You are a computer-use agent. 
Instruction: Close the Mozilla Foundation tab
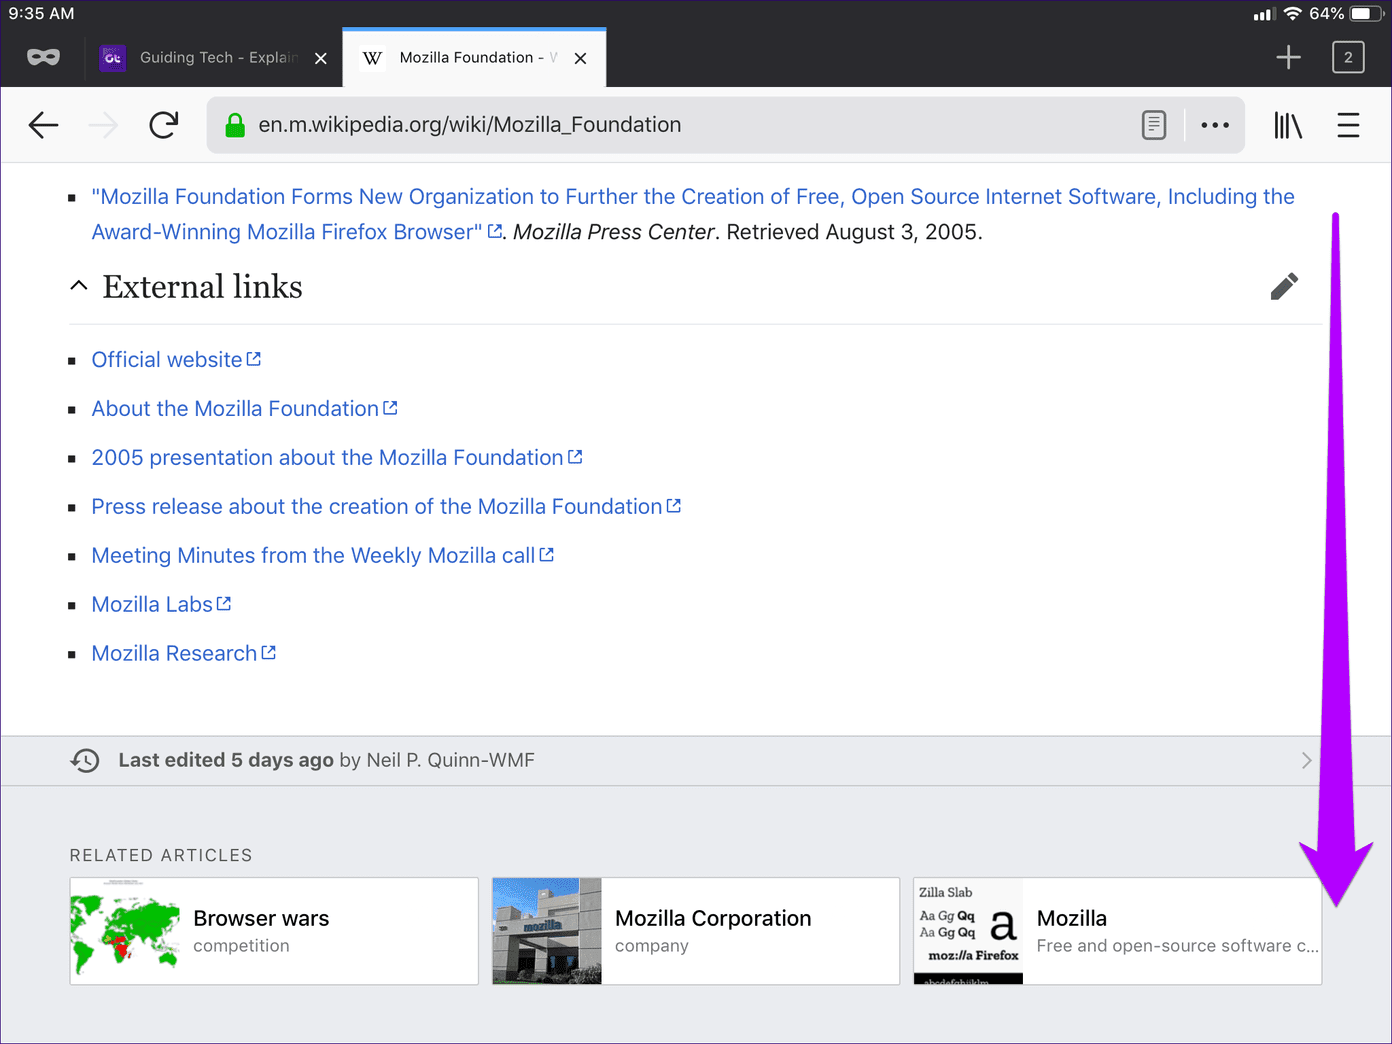(x=580, y=58)
